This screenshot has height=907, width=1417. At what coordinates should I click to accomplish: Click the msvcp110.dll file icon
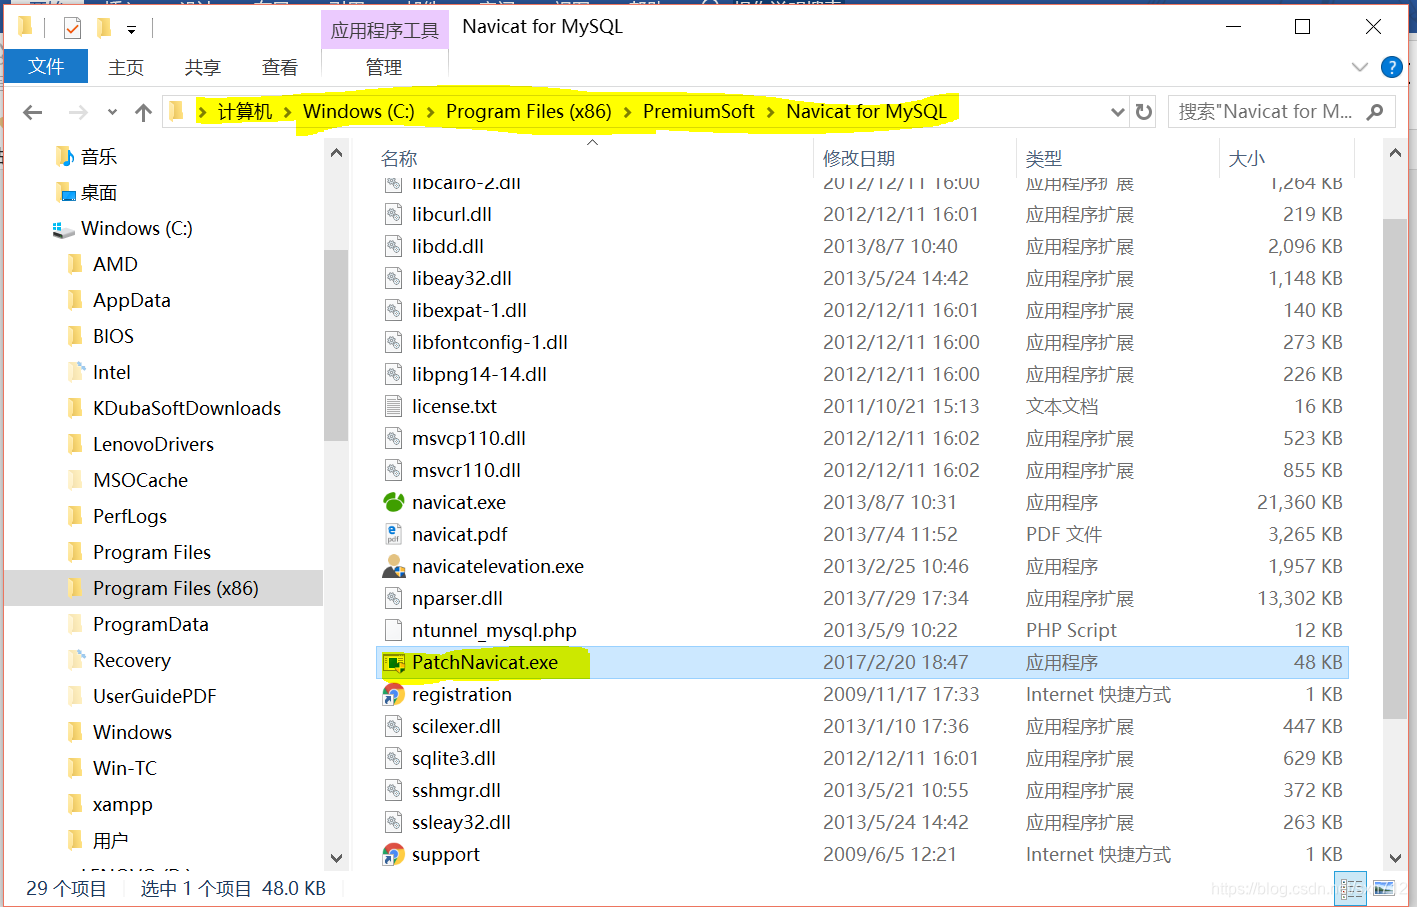[x=394, y=438]
